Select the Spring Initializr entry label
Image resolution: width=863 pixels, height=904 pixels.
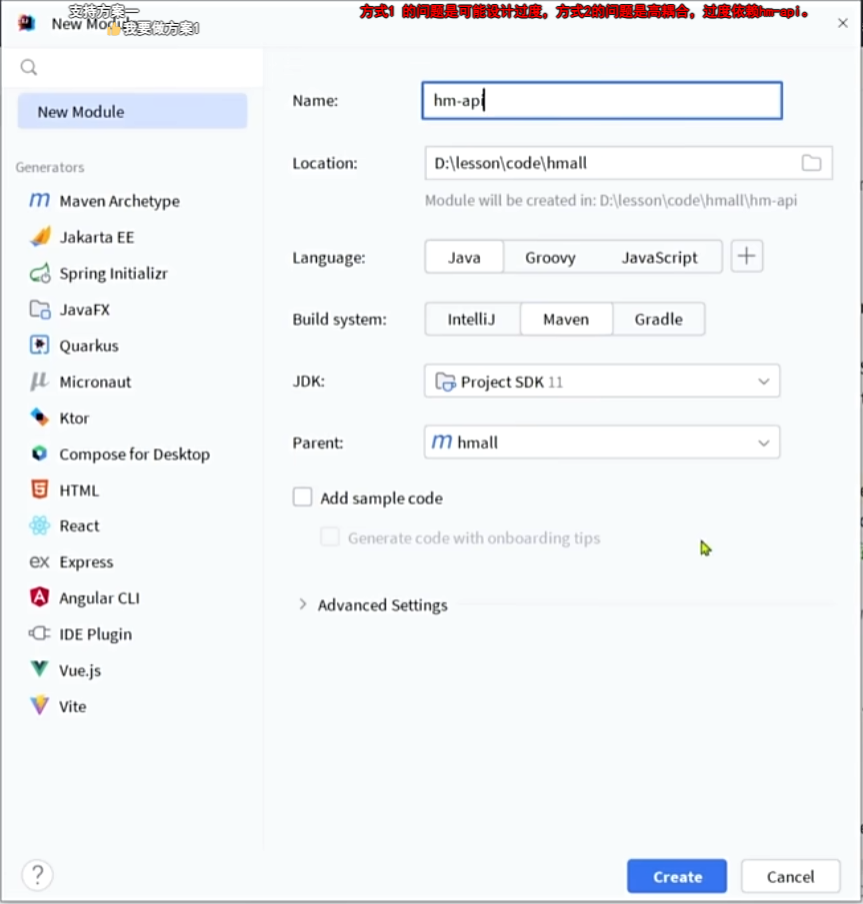[114, 273]
